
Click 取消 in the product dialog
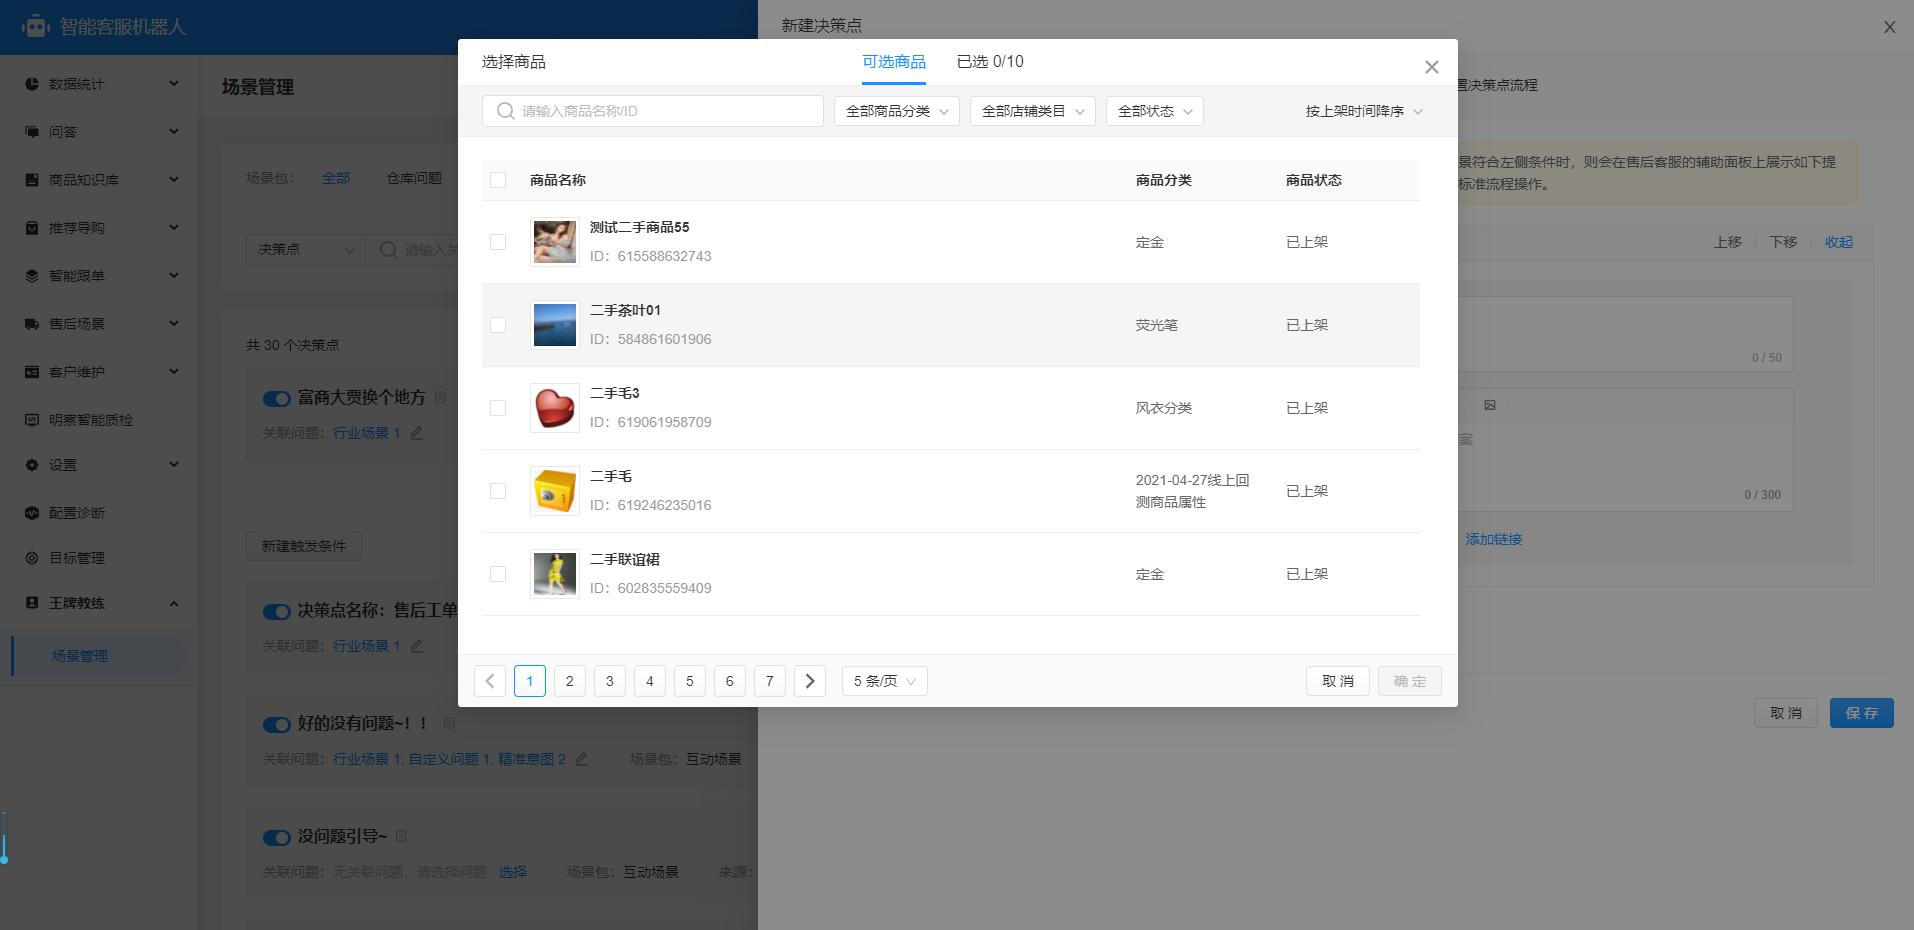click(1338, 681)
